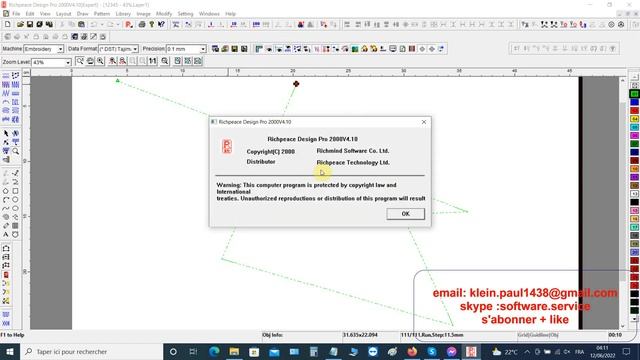
Task: Click the first magnifier icon beside Zoom Level
Action: click(80, 61)
